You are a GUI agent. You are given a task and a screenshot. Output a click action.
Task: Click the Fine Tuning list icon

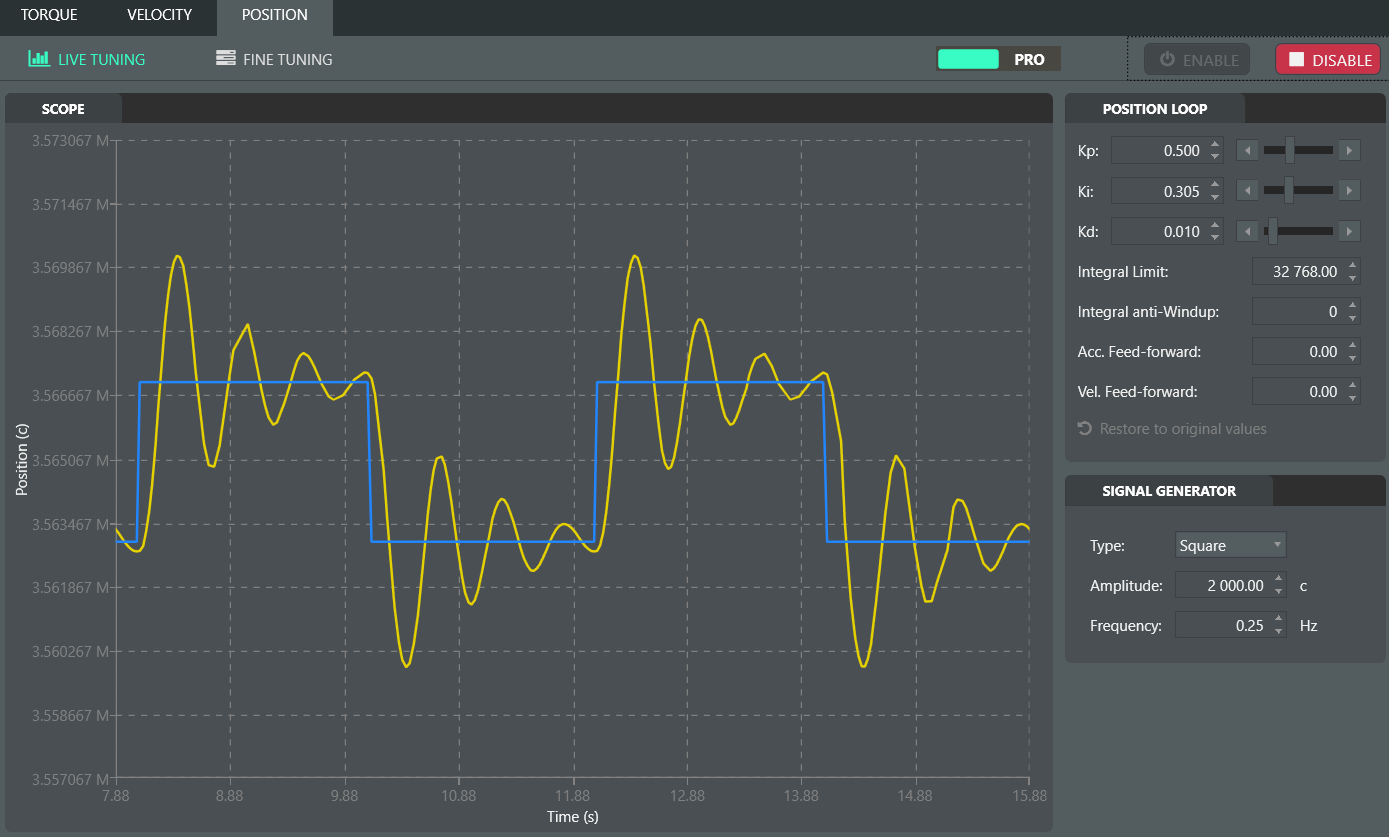tap(226, 59)
